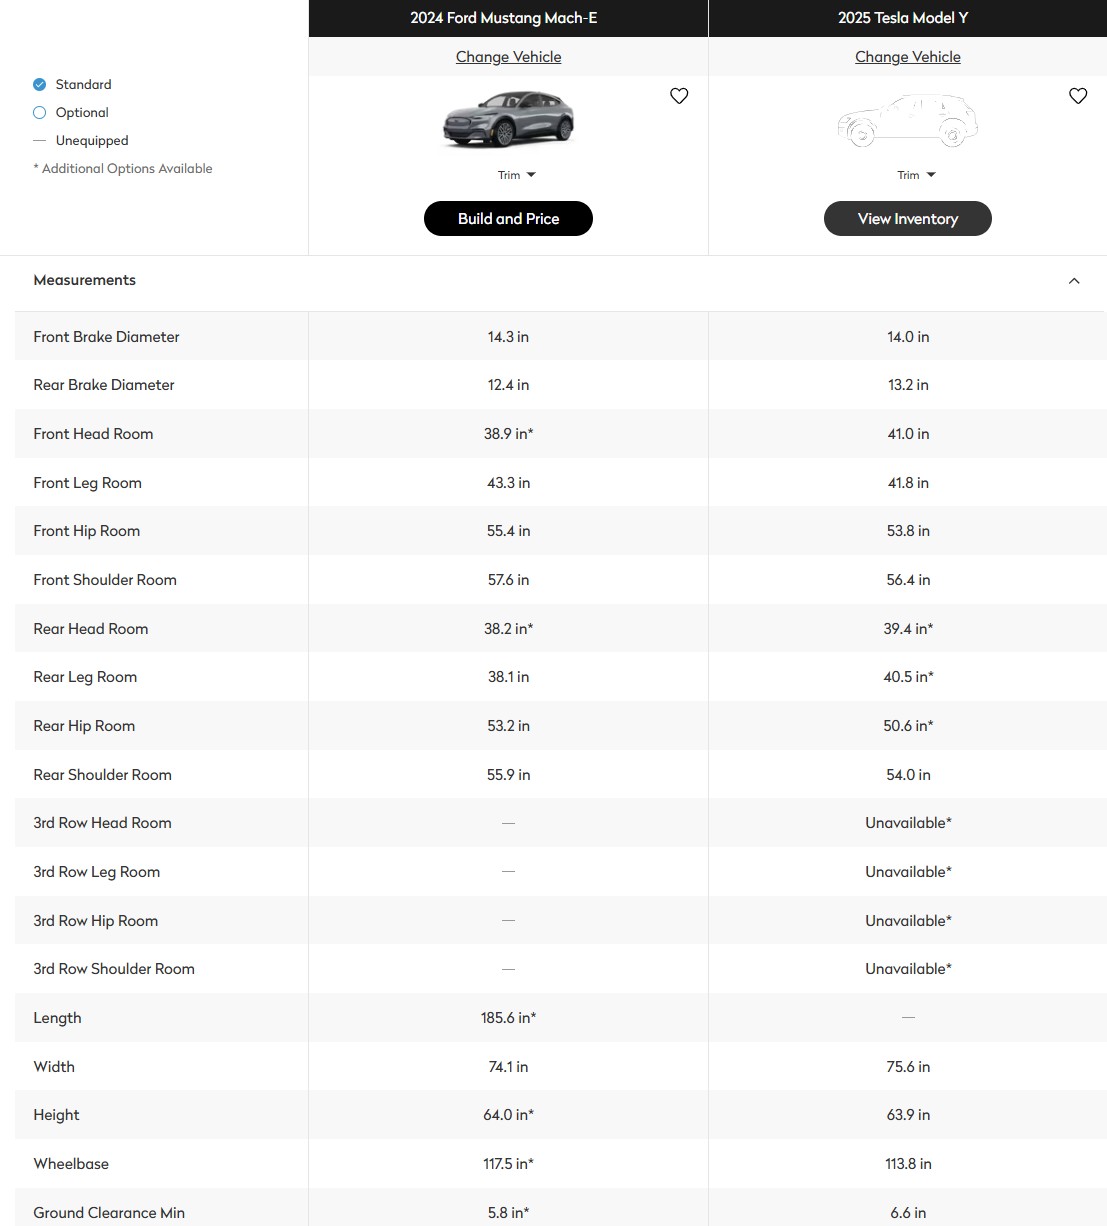The image size is (1107, 1226).
Task: Click Change Vehicle under Tesla Model Y
Action: (907, 57)
